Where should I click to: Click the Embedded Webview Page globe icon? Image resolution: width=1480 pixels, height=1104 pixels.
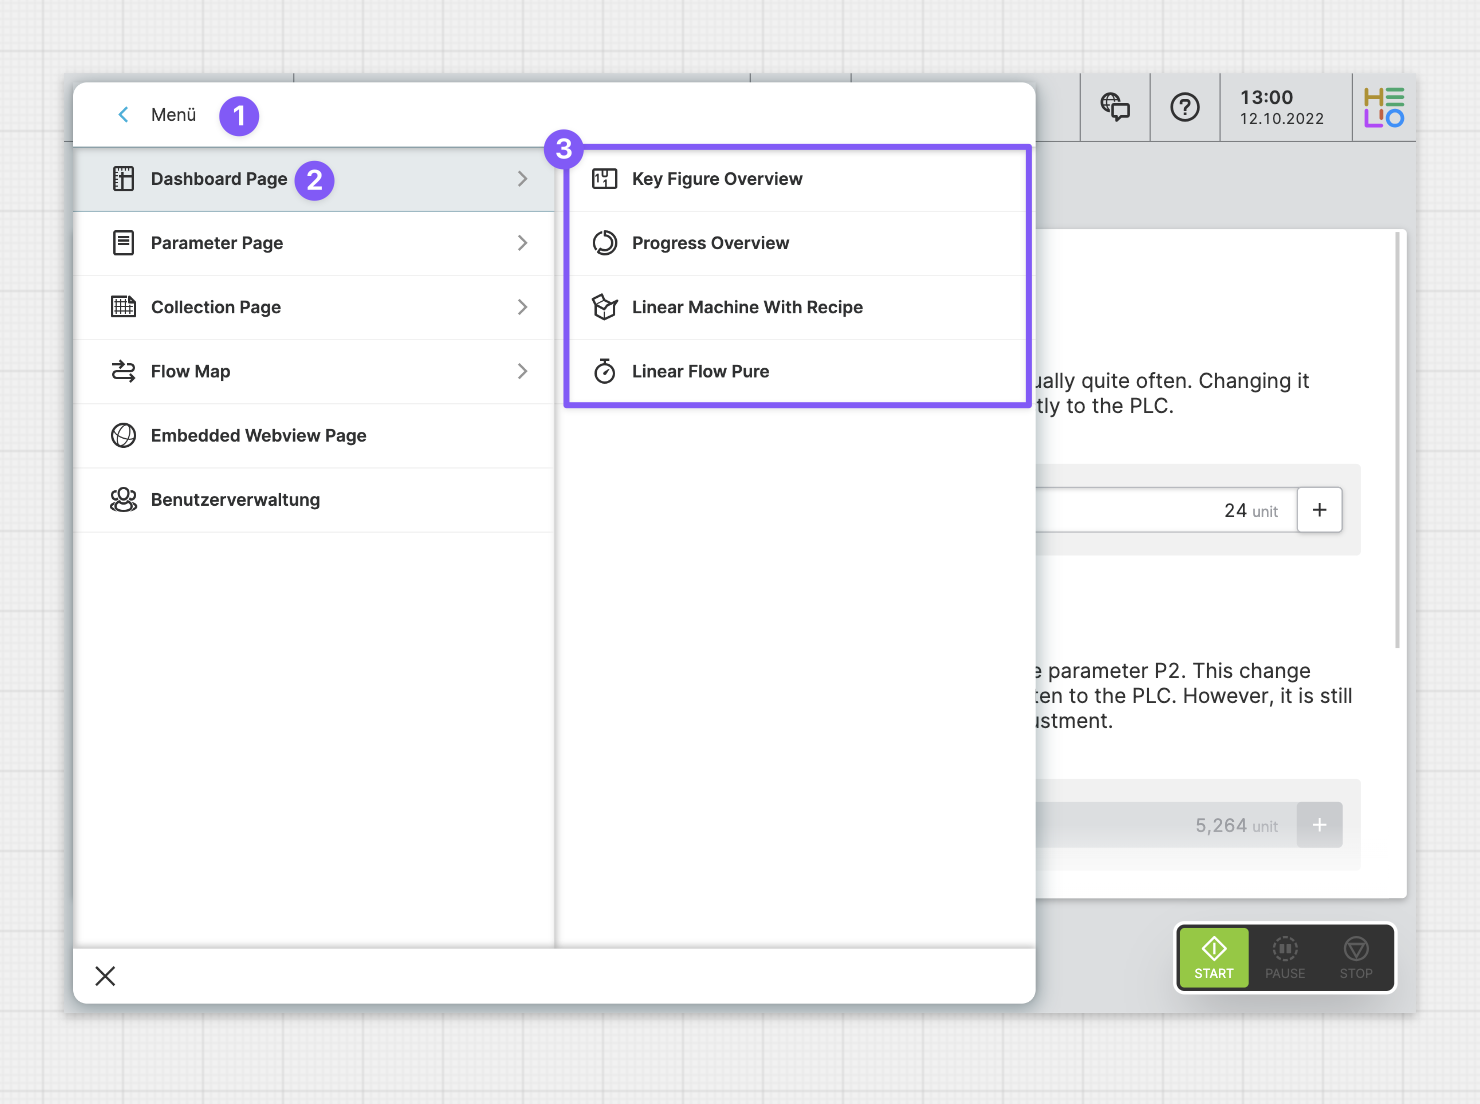[123, 436]
